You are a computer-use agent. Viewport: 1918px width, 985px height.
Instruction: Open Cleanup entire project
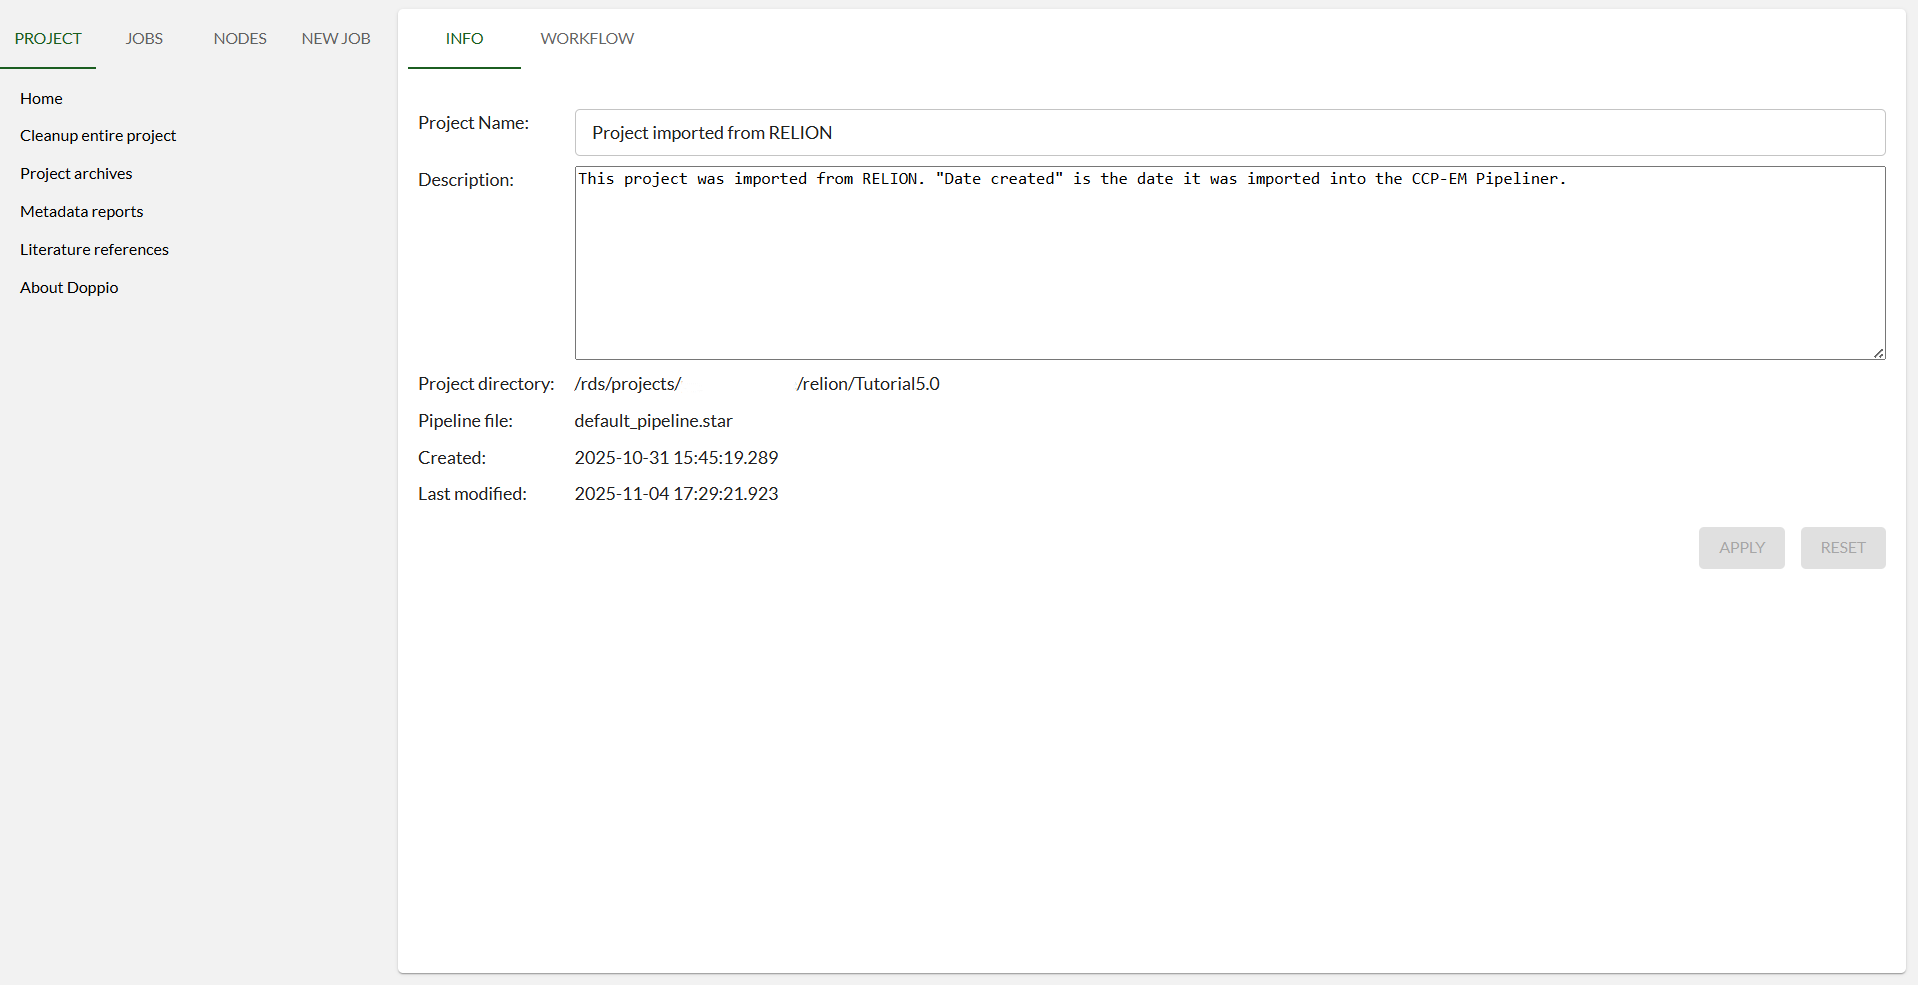[x=98, y=135]
